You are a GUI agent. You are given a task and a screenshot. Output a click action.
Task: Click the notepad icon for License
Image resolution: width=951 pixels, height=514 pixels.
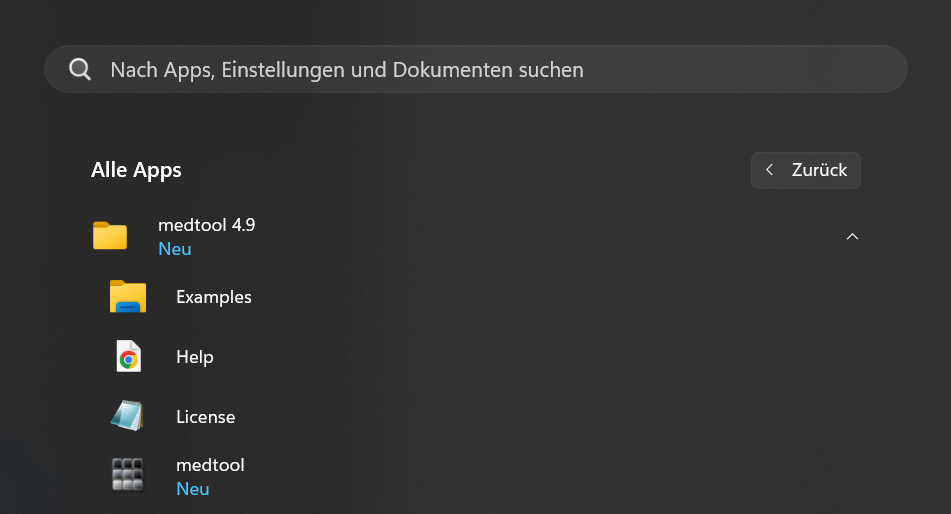click(x=128, y=416)
